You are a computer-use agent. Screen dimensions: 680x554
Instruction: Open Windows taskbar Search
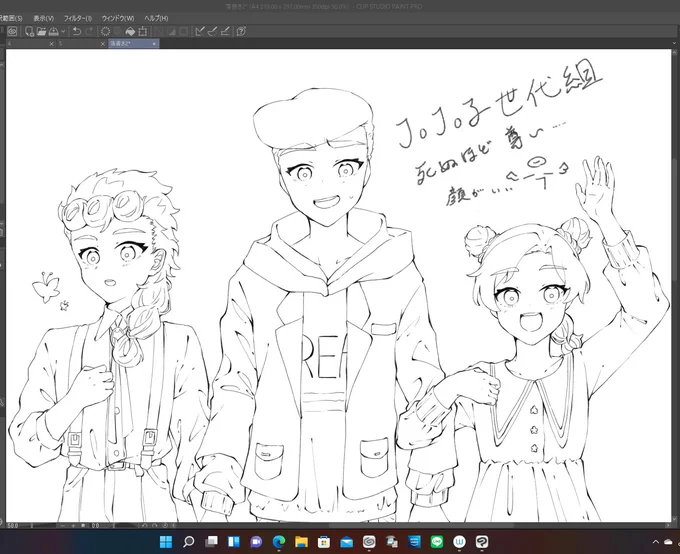[x=189, y=541]
